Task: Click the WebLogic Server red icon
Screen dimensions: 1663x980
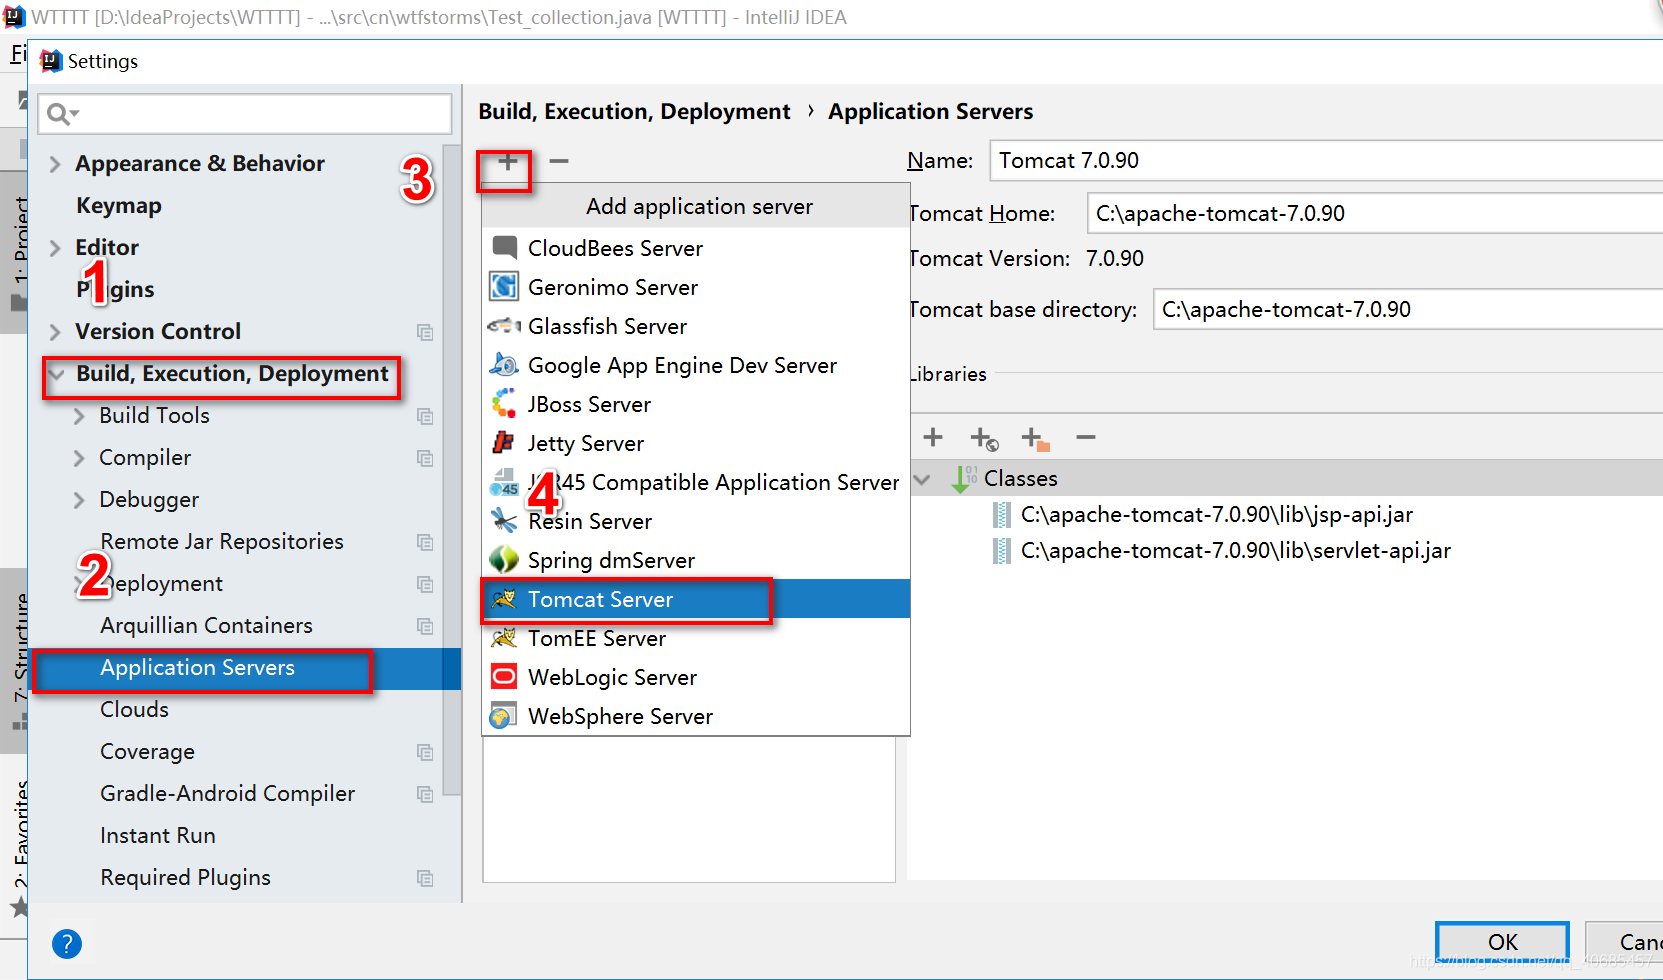Action: click(504, 677)
